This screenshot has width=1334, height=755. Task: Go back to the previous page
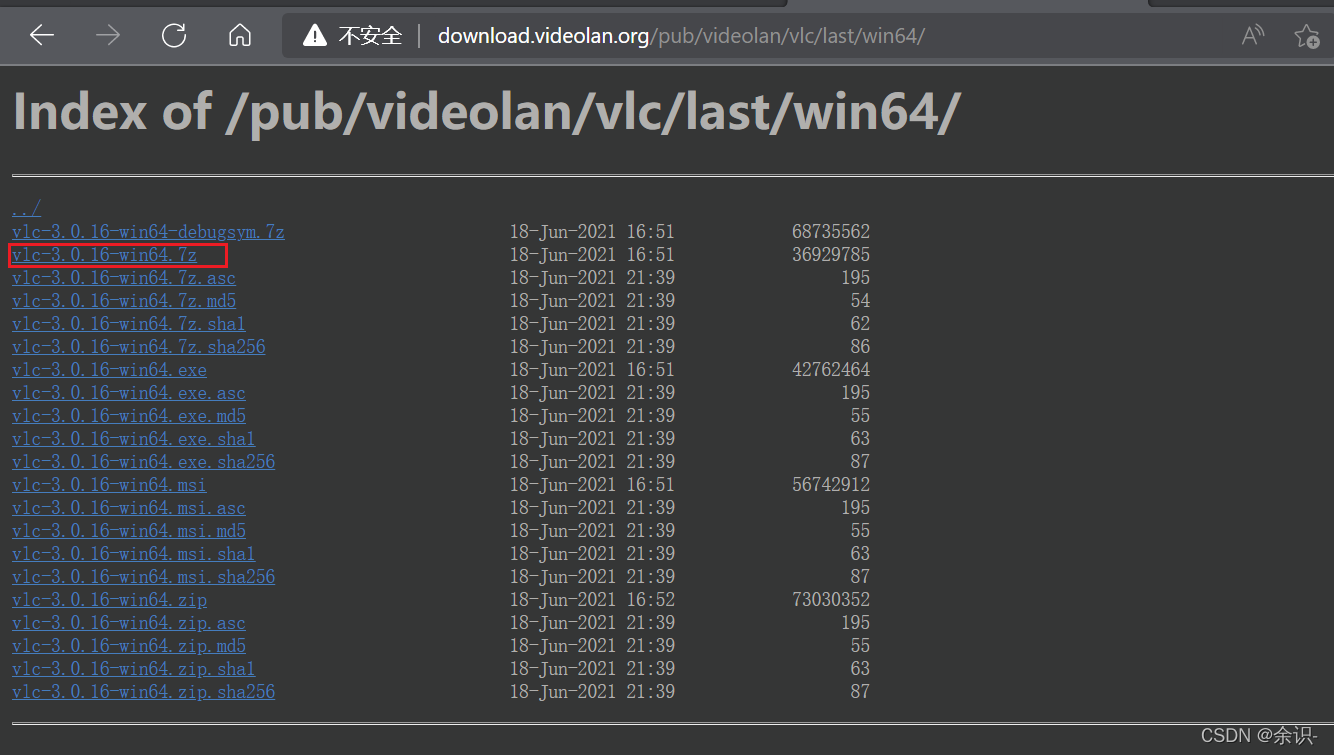pyautogui.click(x=42, y=36)
